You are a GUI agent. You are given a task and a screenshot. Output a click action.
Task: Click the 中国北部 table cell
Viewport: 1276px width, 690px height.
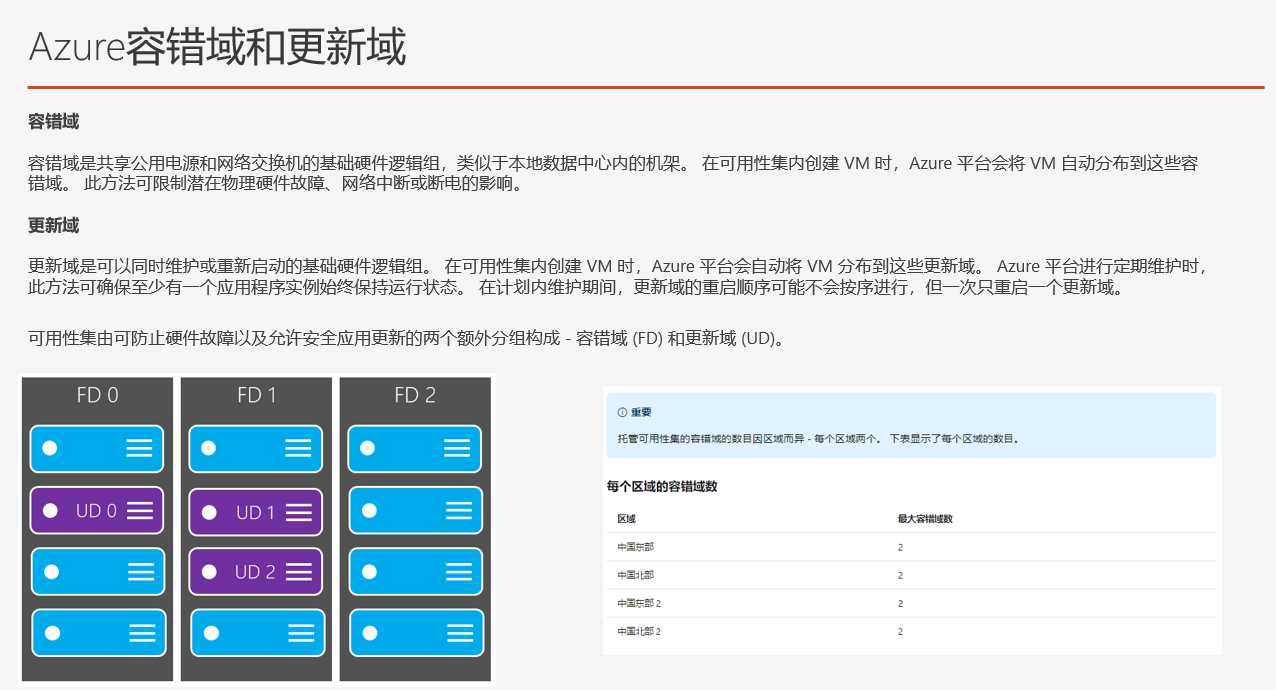click(635, 575)
